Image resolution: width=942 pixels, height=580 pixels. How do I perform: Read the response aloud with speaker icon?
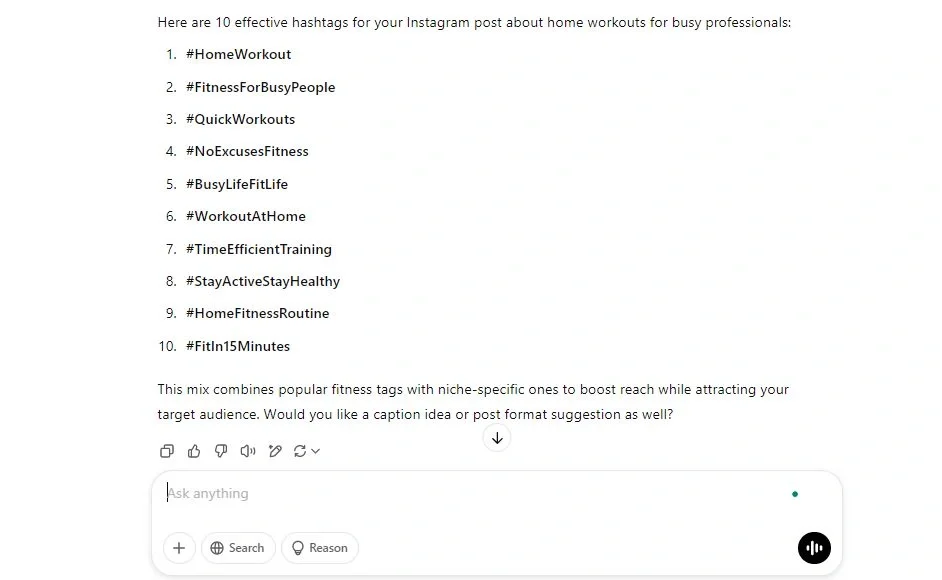point(248,451)
